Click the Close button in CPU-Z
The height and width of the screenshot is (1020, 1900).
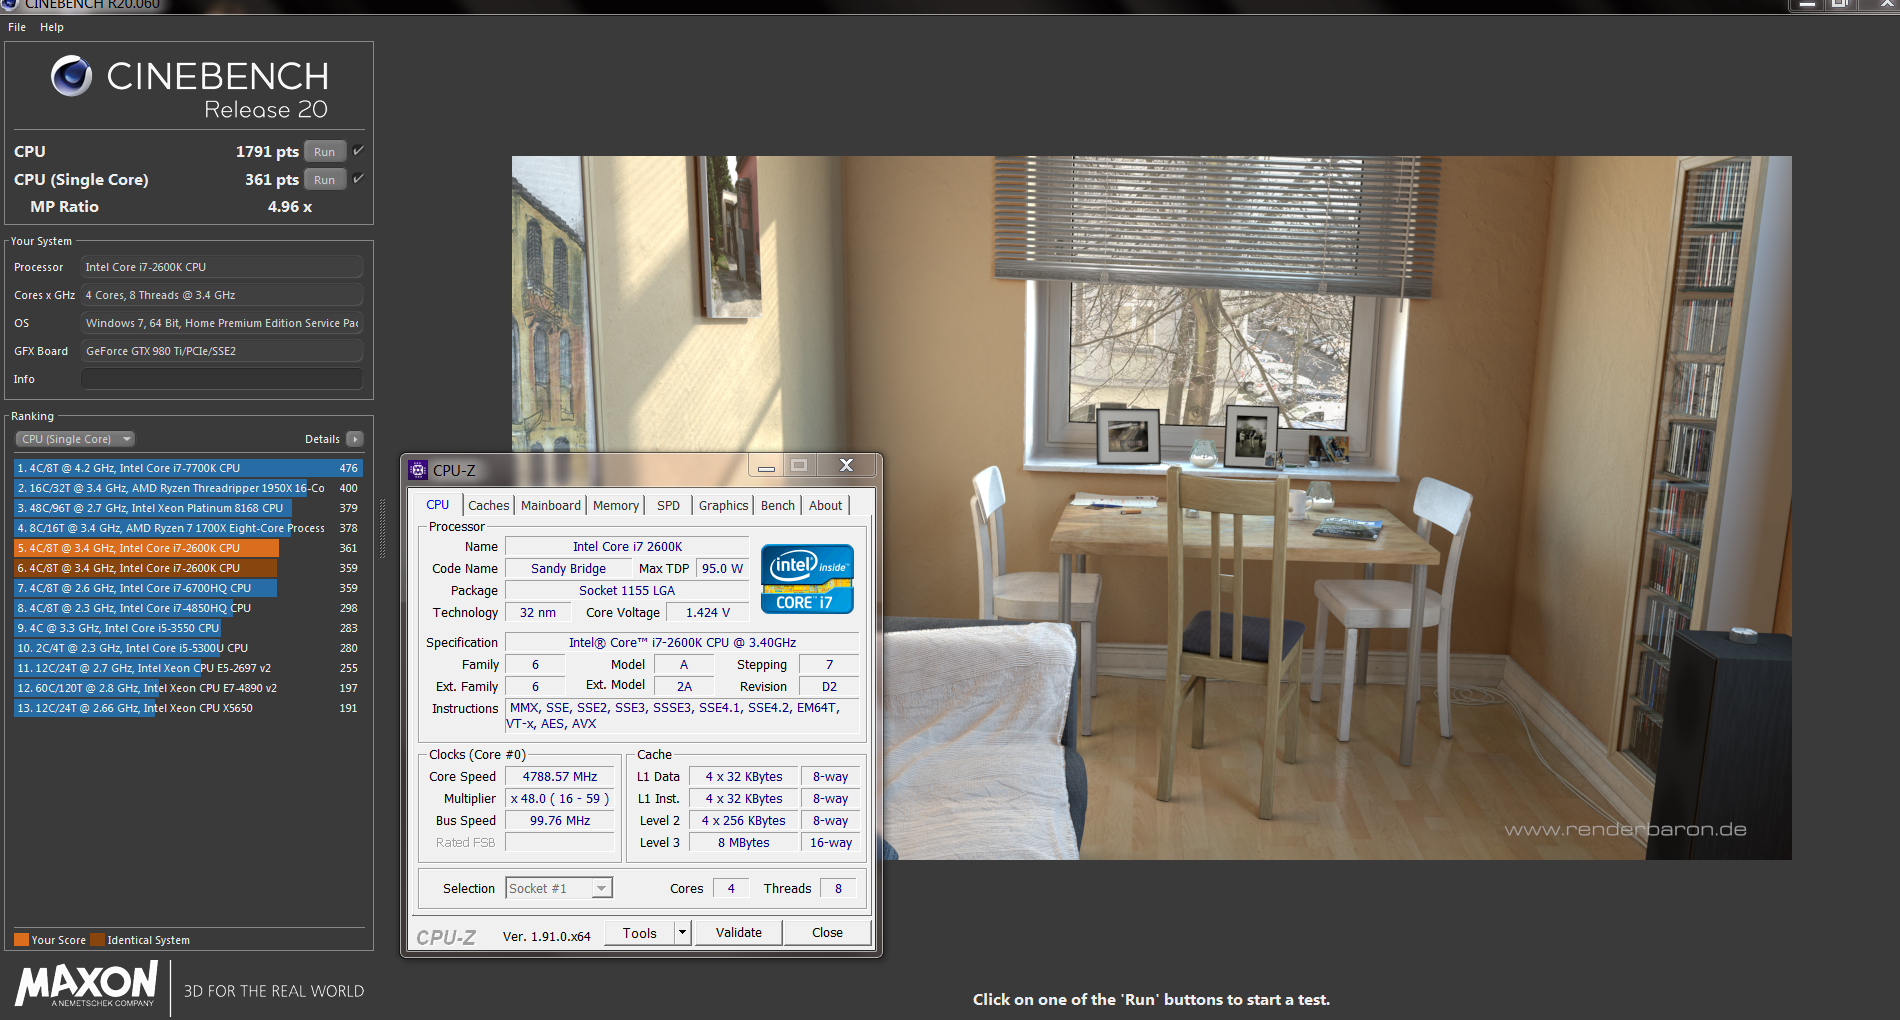[827, 933]
